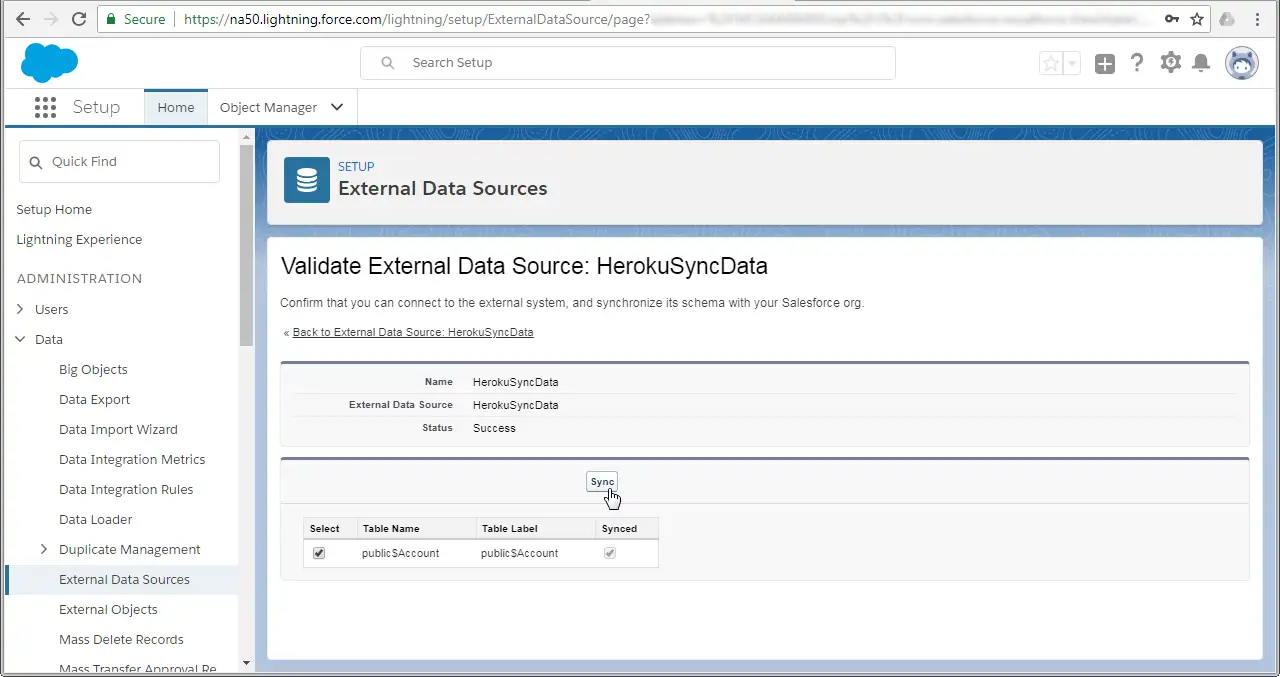The image size is (1280, 677).
Task: Open Data Export in sidebar
Action: pyautogui.click(x=94, y=399)
